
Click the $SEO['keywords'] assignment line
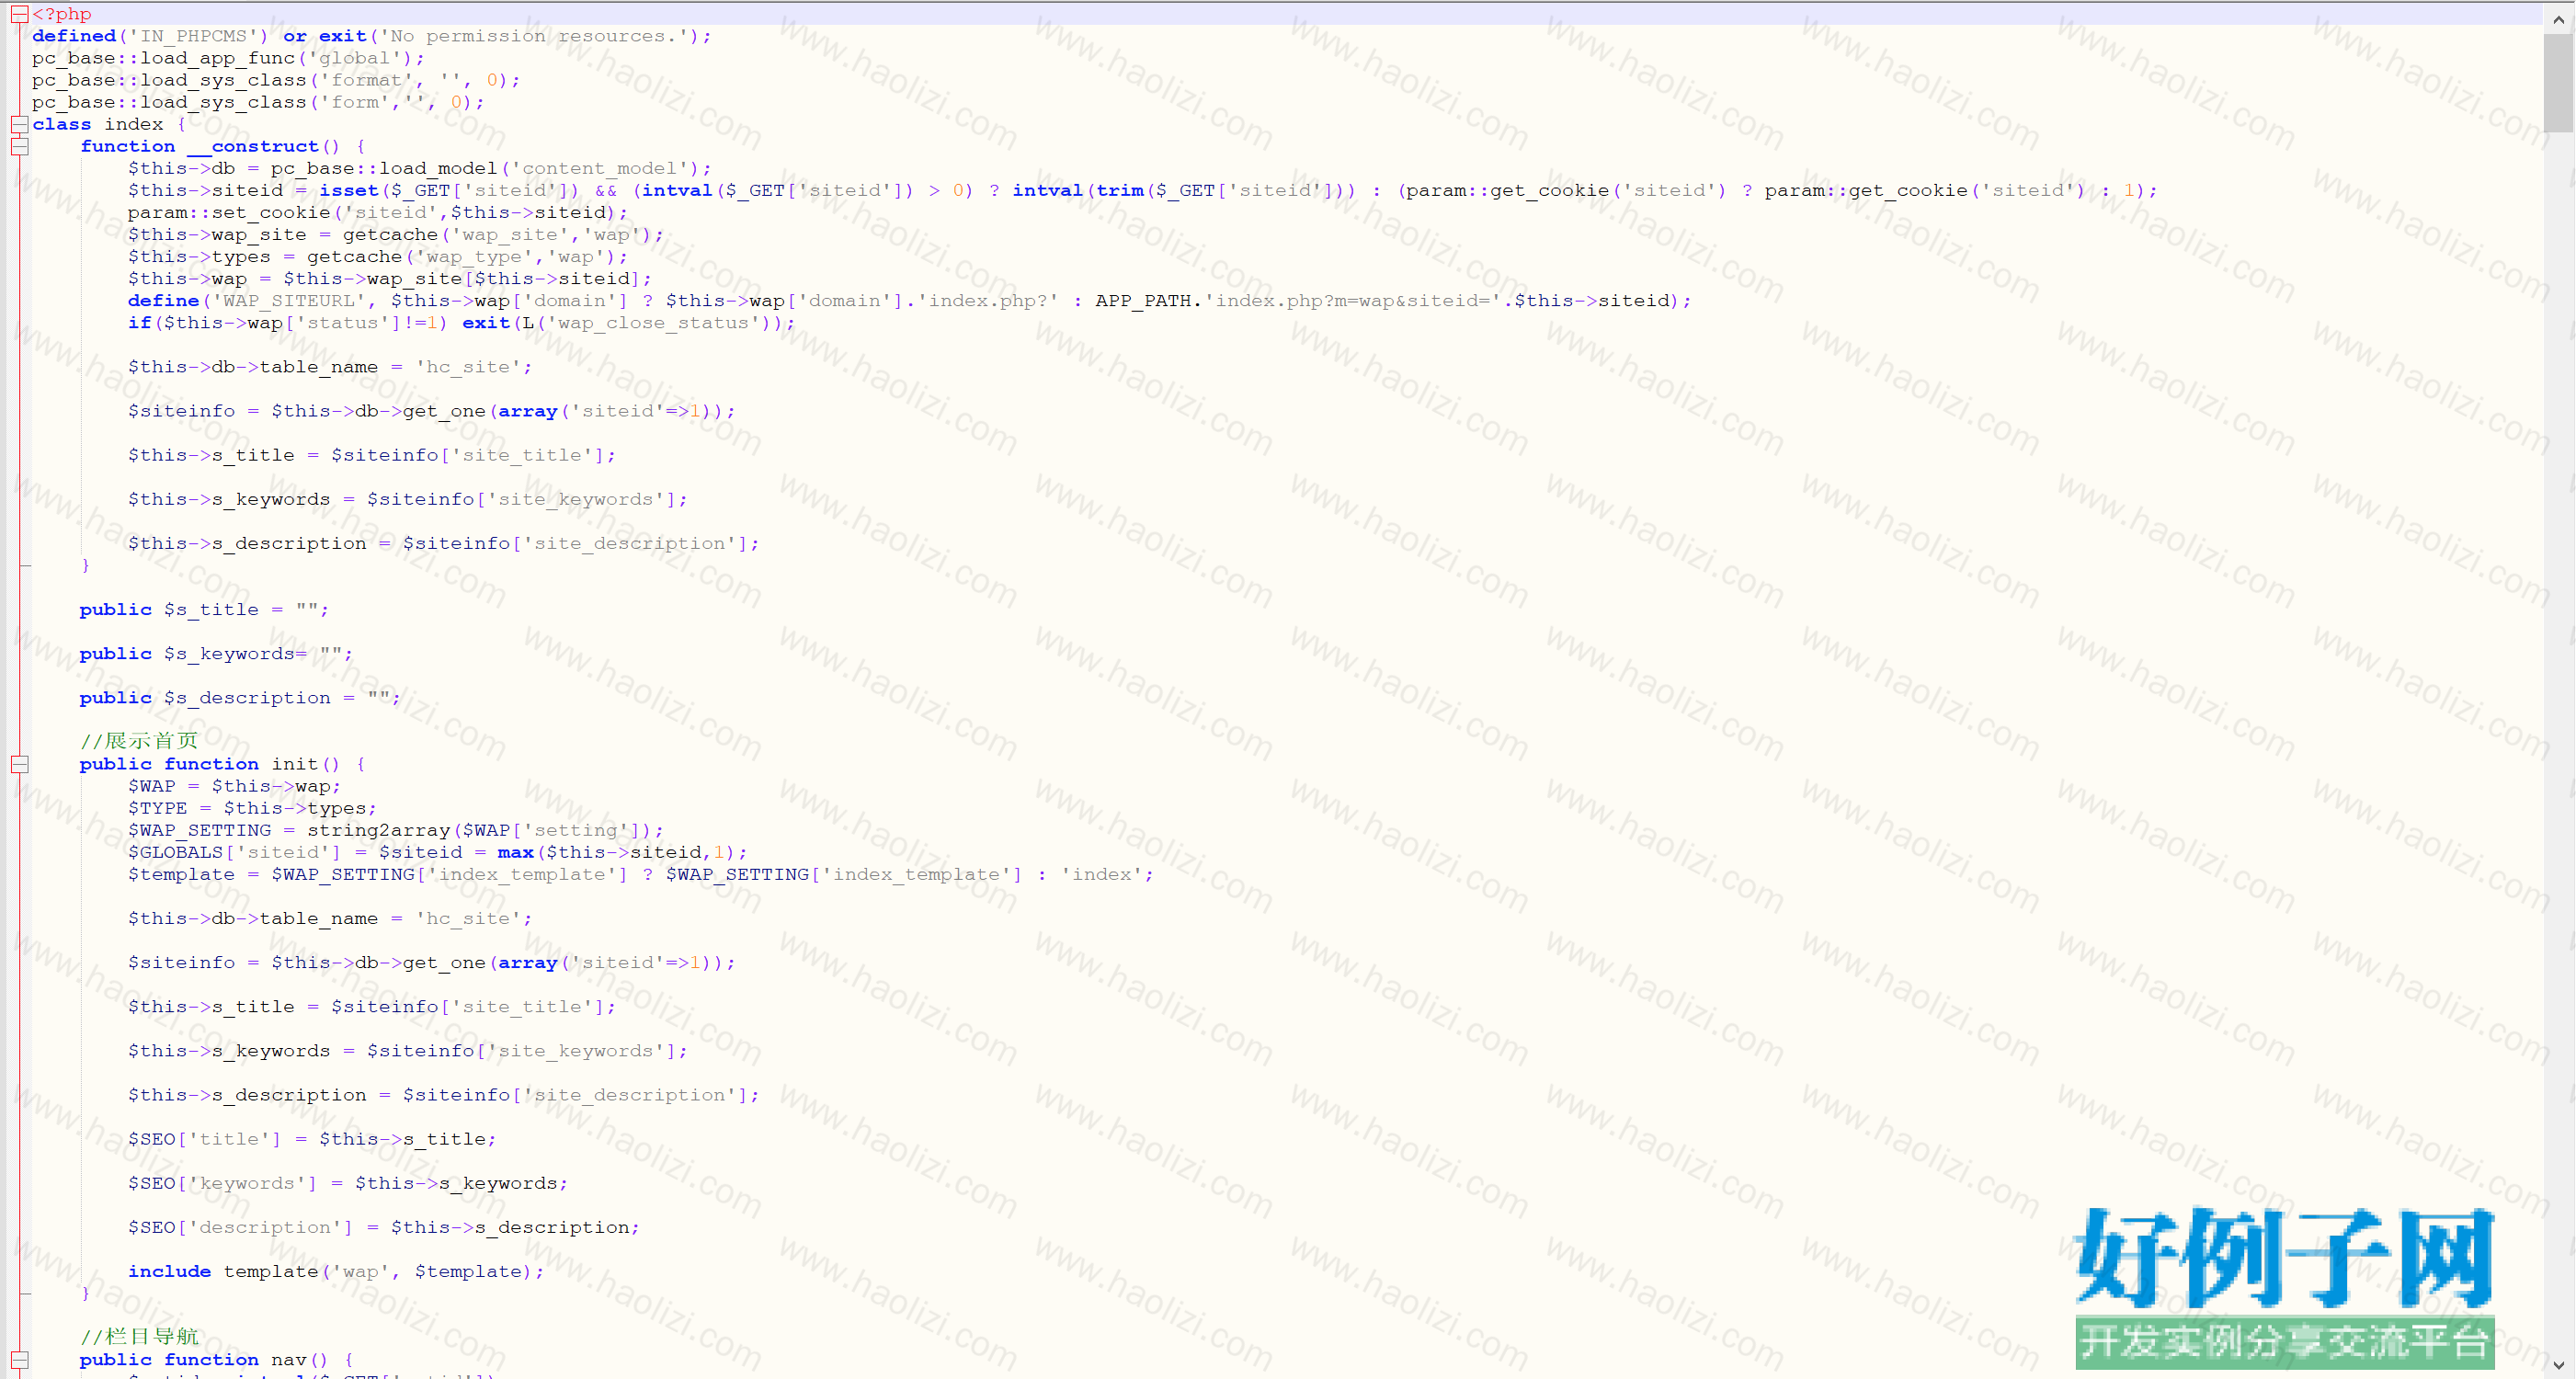(347, 1183)
